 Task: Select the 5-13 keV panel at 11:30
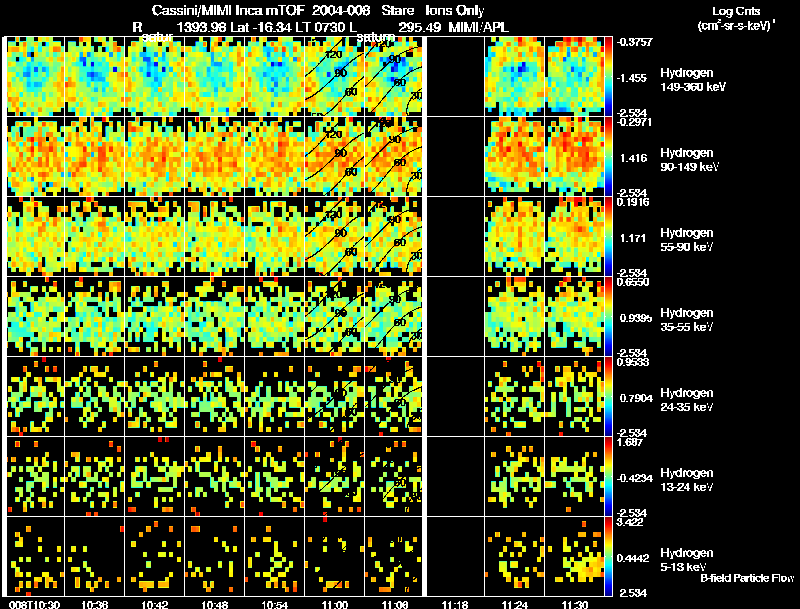coord(574,557)
